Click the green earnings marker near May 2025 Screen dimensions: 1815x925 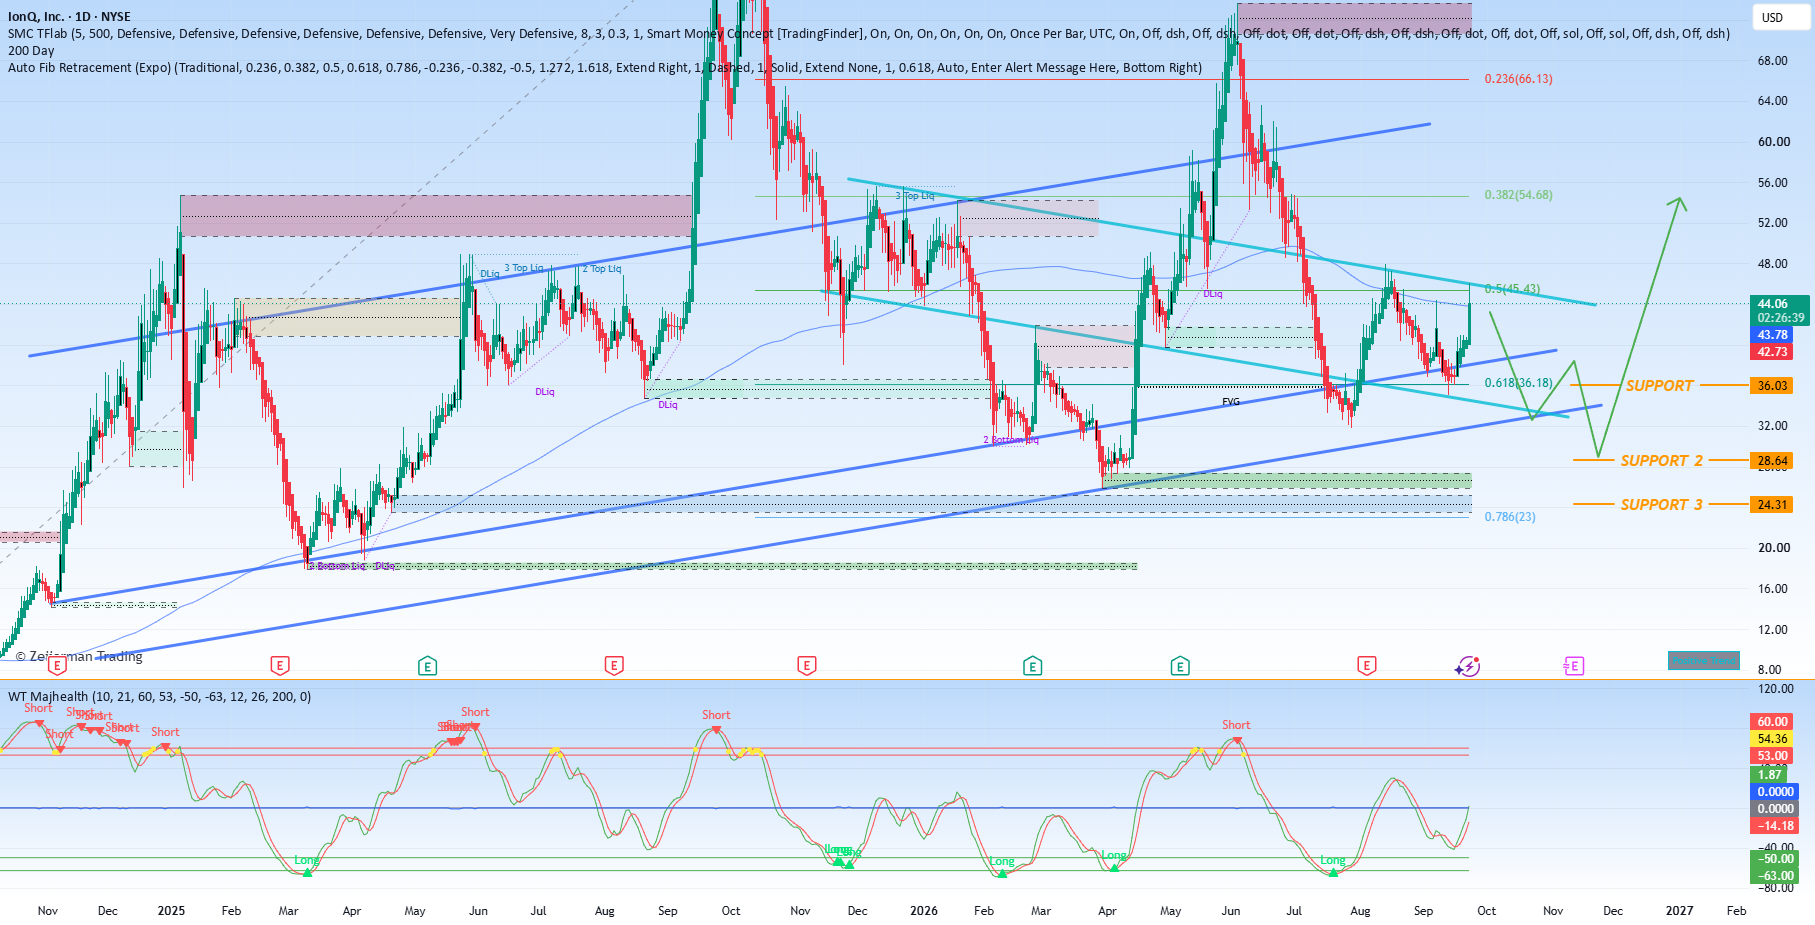pyautogui.click(x=427, y=665)
